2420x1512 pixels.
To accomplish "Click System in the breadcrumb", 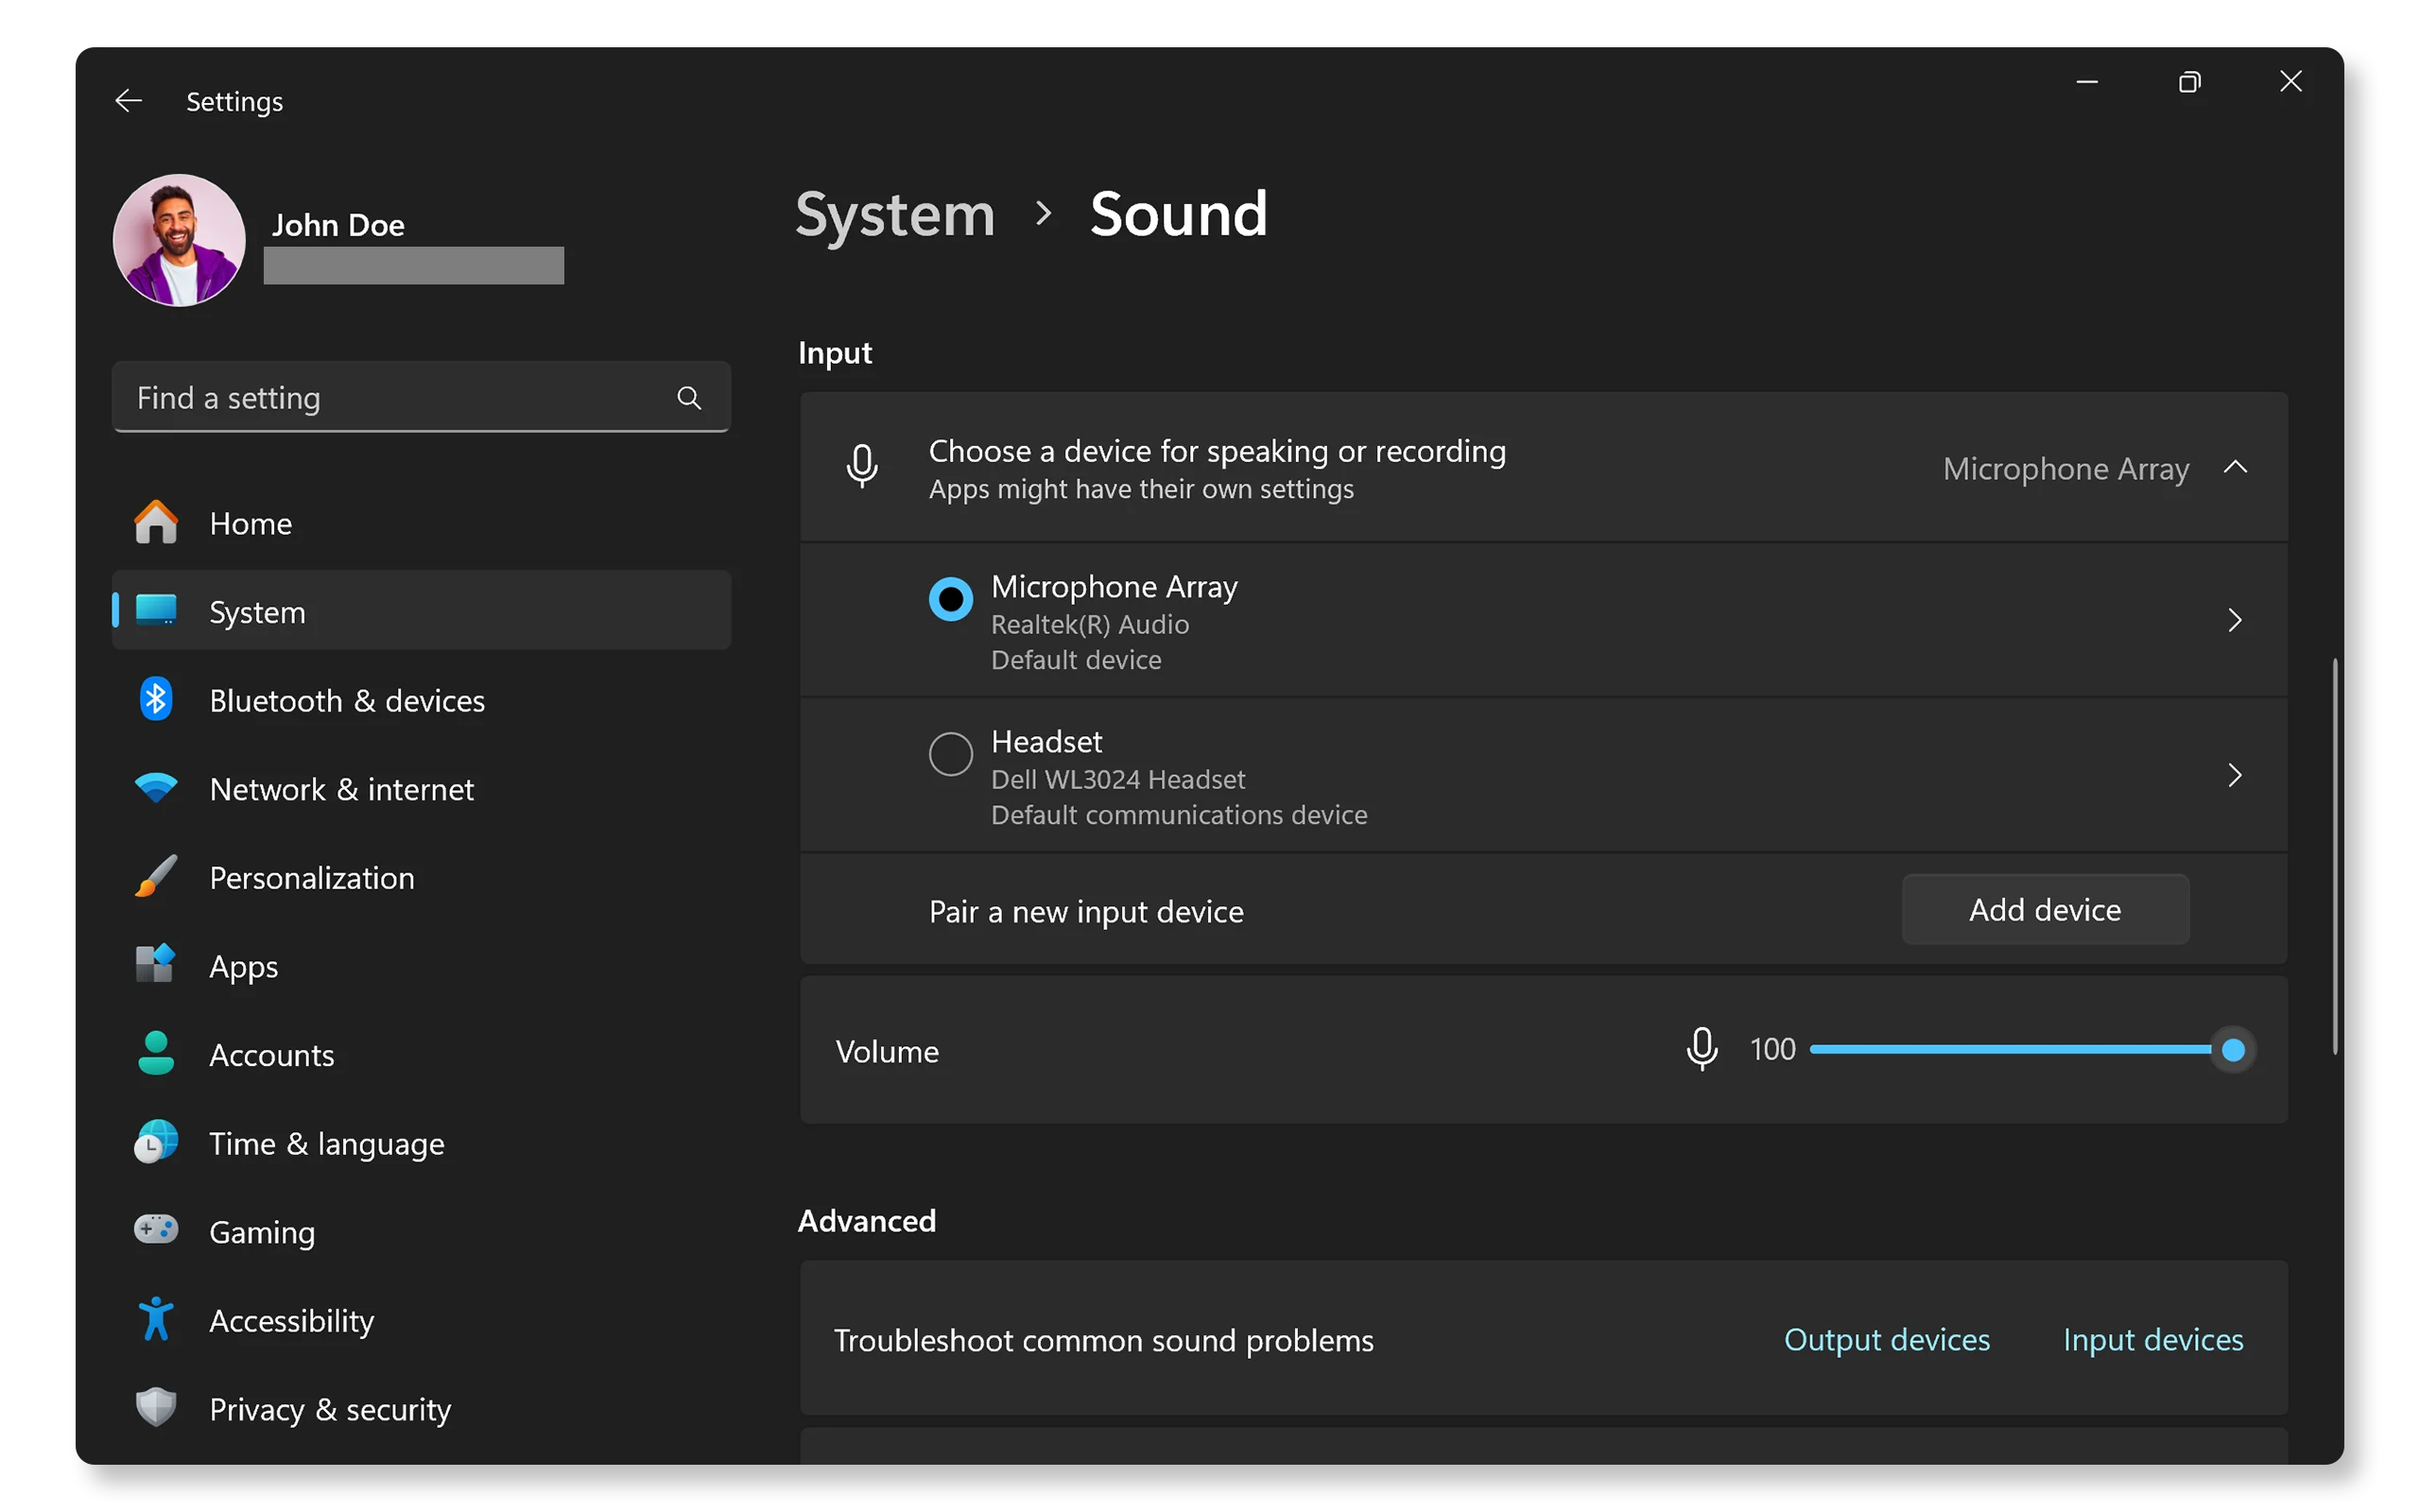I will point(895,214).
